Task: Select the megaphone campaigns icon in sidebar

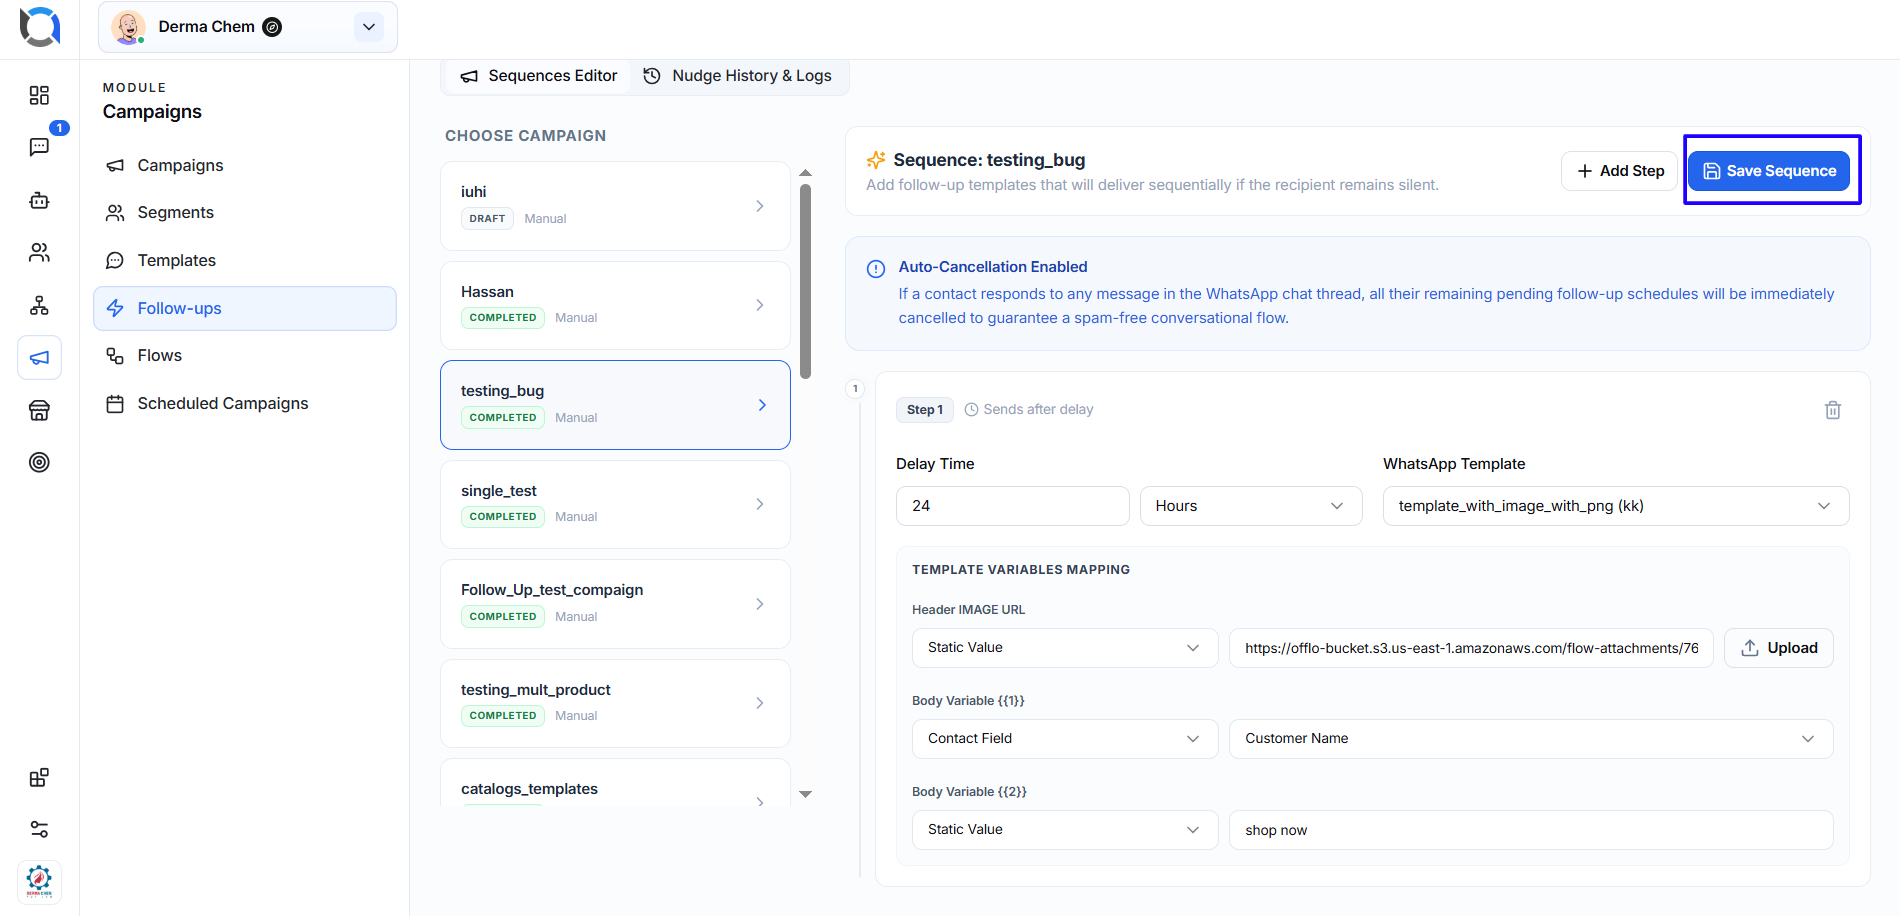Action: [x=39, y=357]
